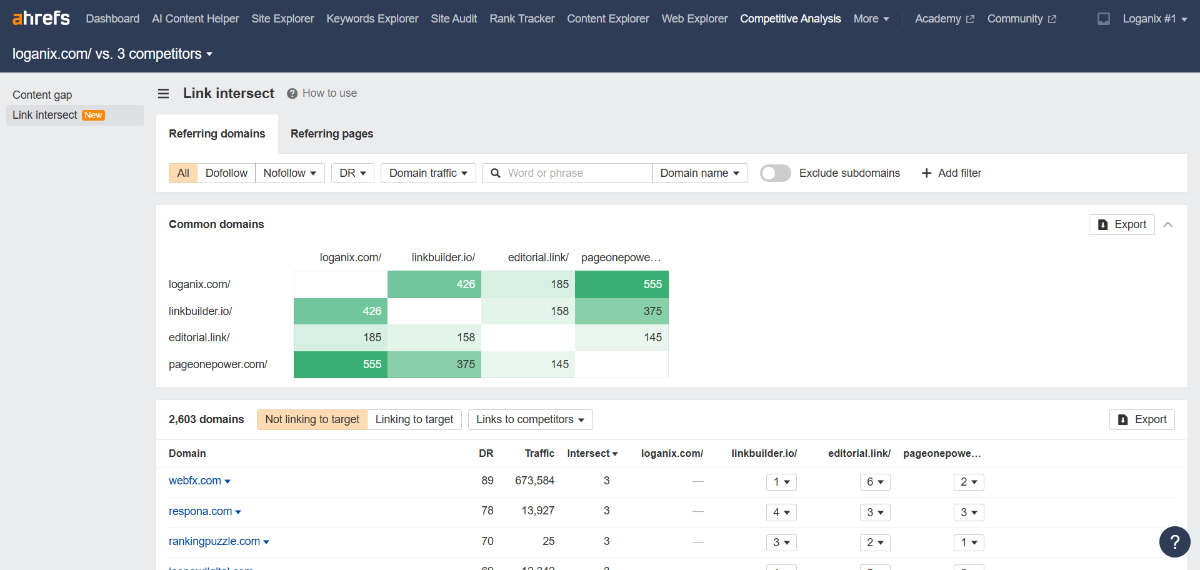Open the More menu dropdown
Screen dimensions: 1200x570
pyautogui.click(x=871, y=19)
